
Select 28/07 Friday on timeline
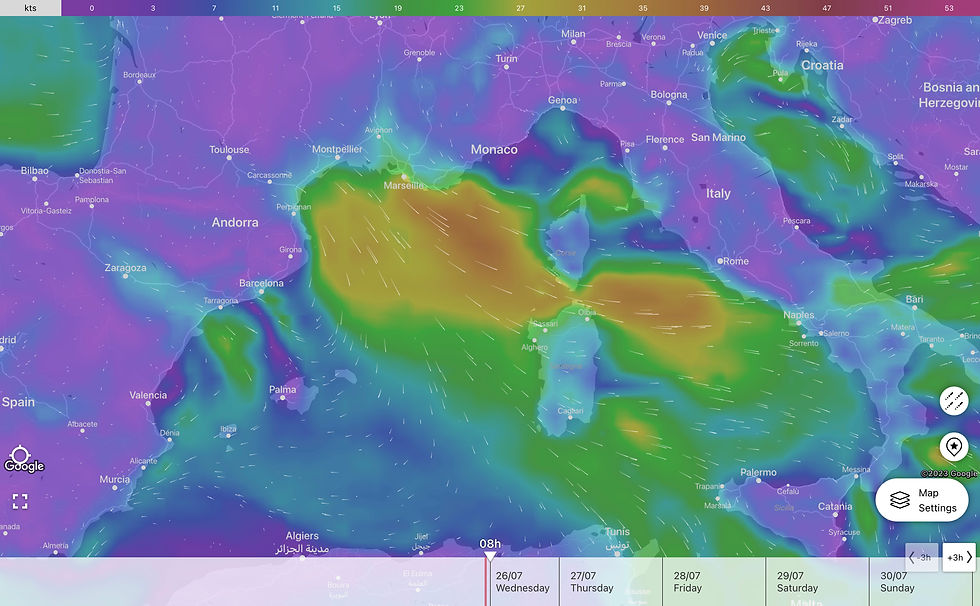688,582
